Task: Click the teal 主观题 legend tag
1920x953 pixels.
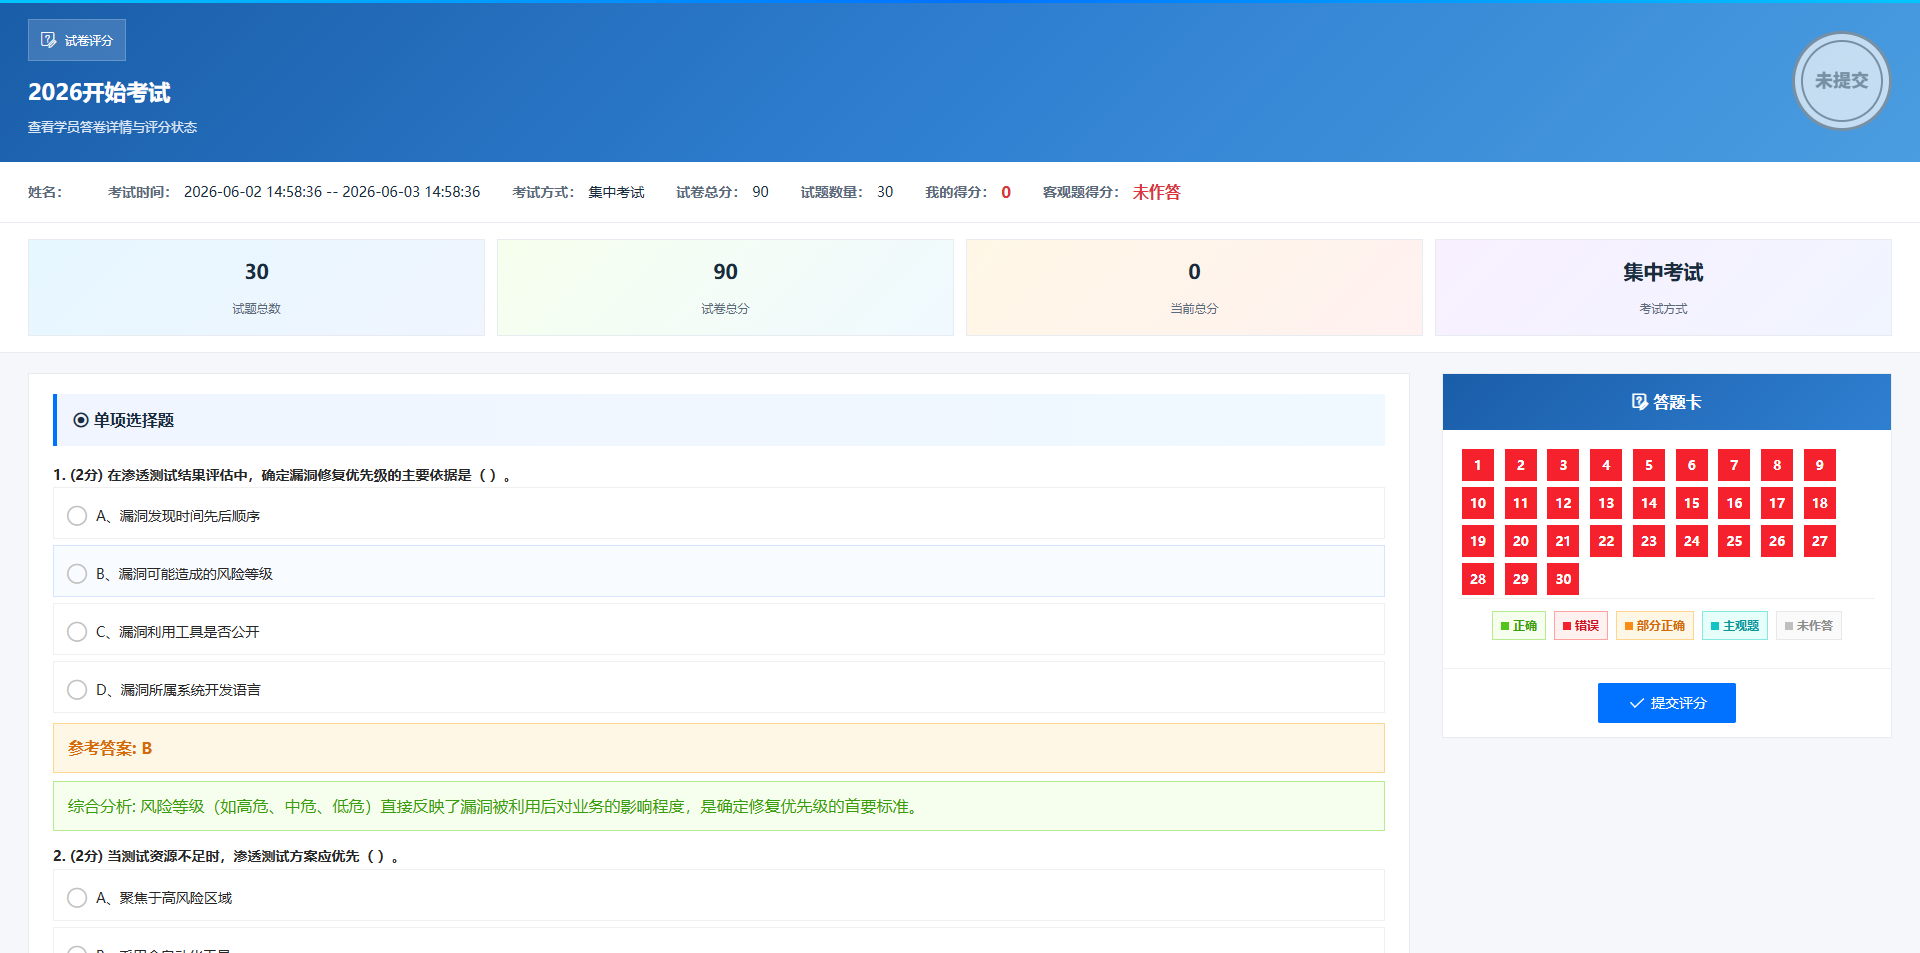Action: coord(1735,626)
